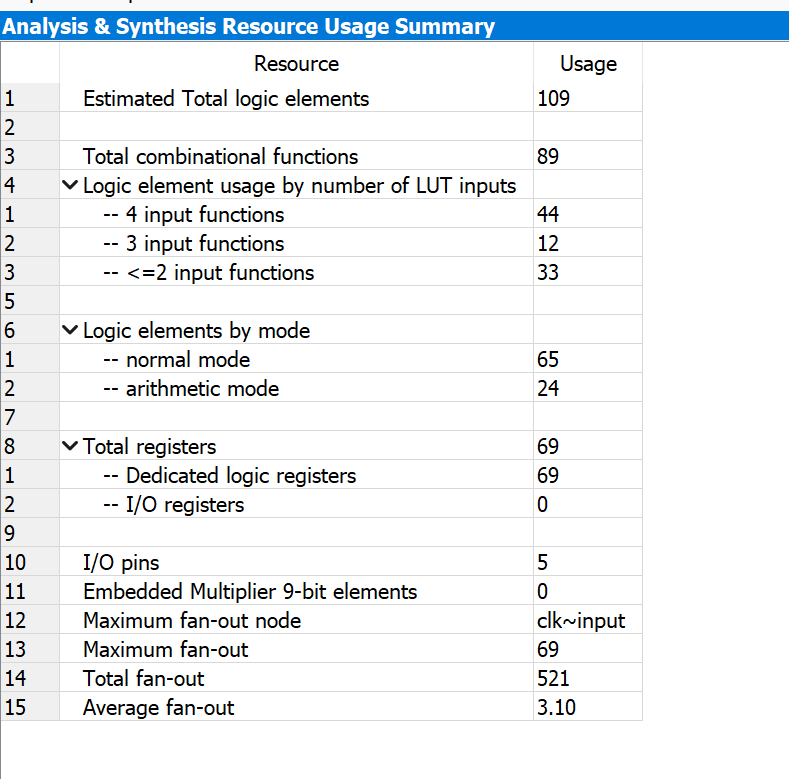Select usage value 24
This screenshot has width=789, height=779.
(x=547, y=388)
